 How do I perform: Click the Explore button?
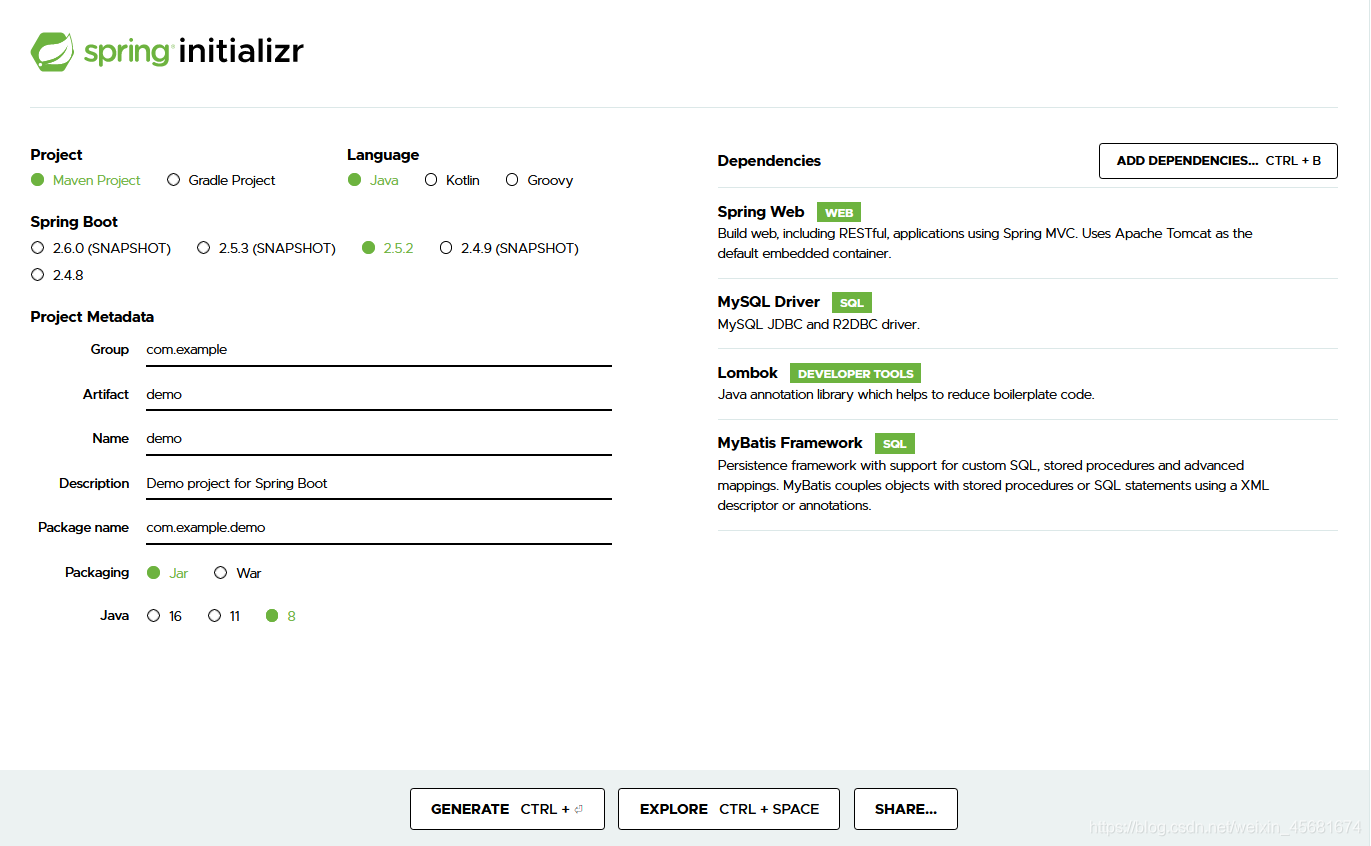coord(729,809)
